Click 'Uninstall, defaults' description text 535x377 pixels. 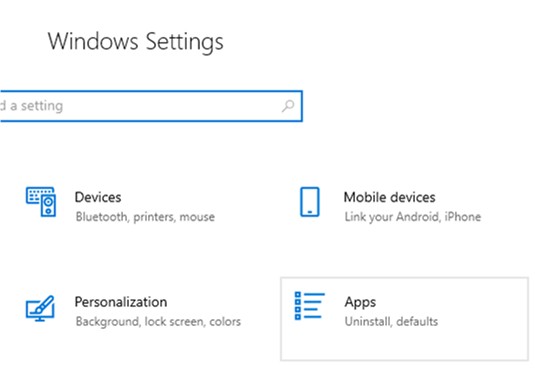tap(391, 321)
